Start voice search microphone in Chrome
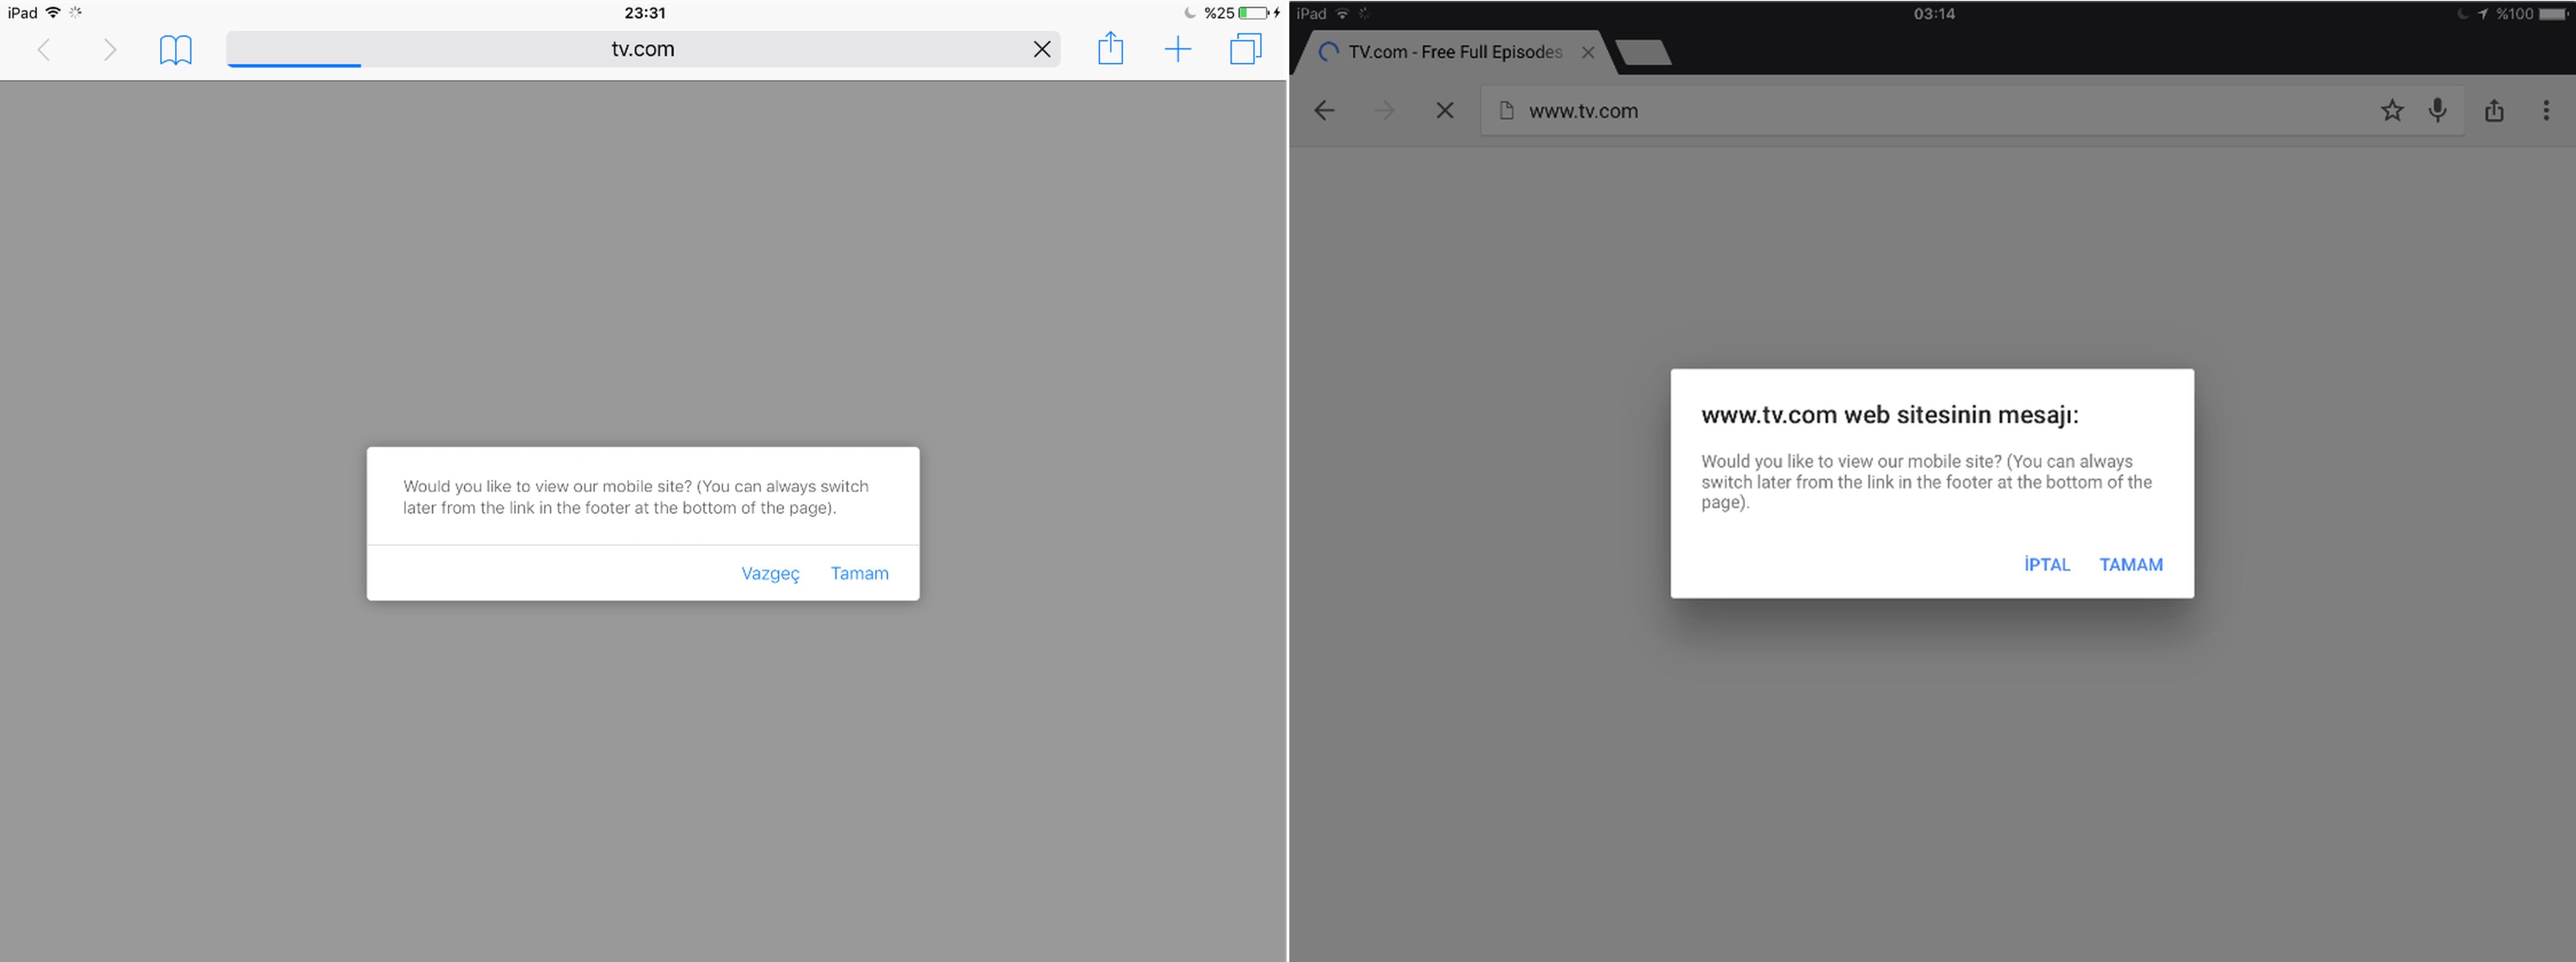The image size is (2576, 962). point(2438,110)
